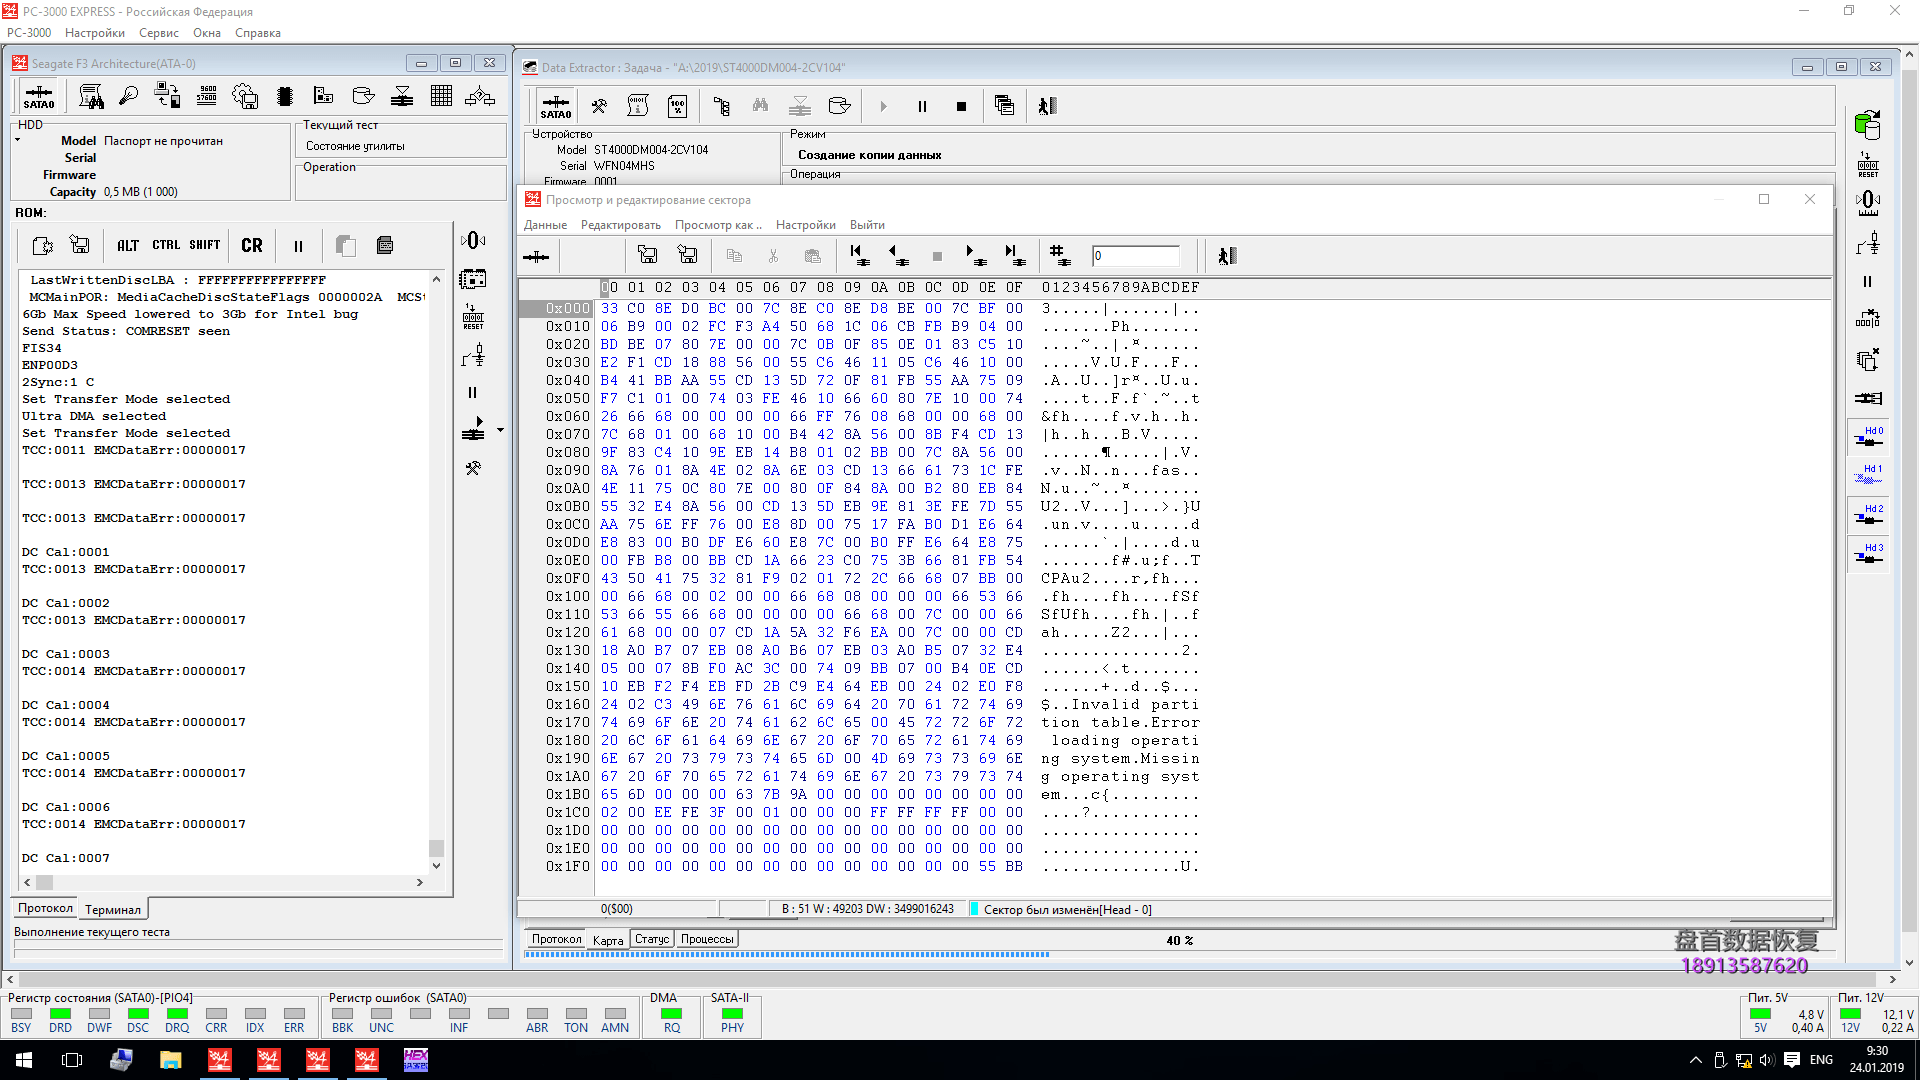Image resolution: width=1920 pixels, height=1080 pixels.
Task: Select the Hd 0 head button in right sidebar
Action: [x=1868, y=436]
